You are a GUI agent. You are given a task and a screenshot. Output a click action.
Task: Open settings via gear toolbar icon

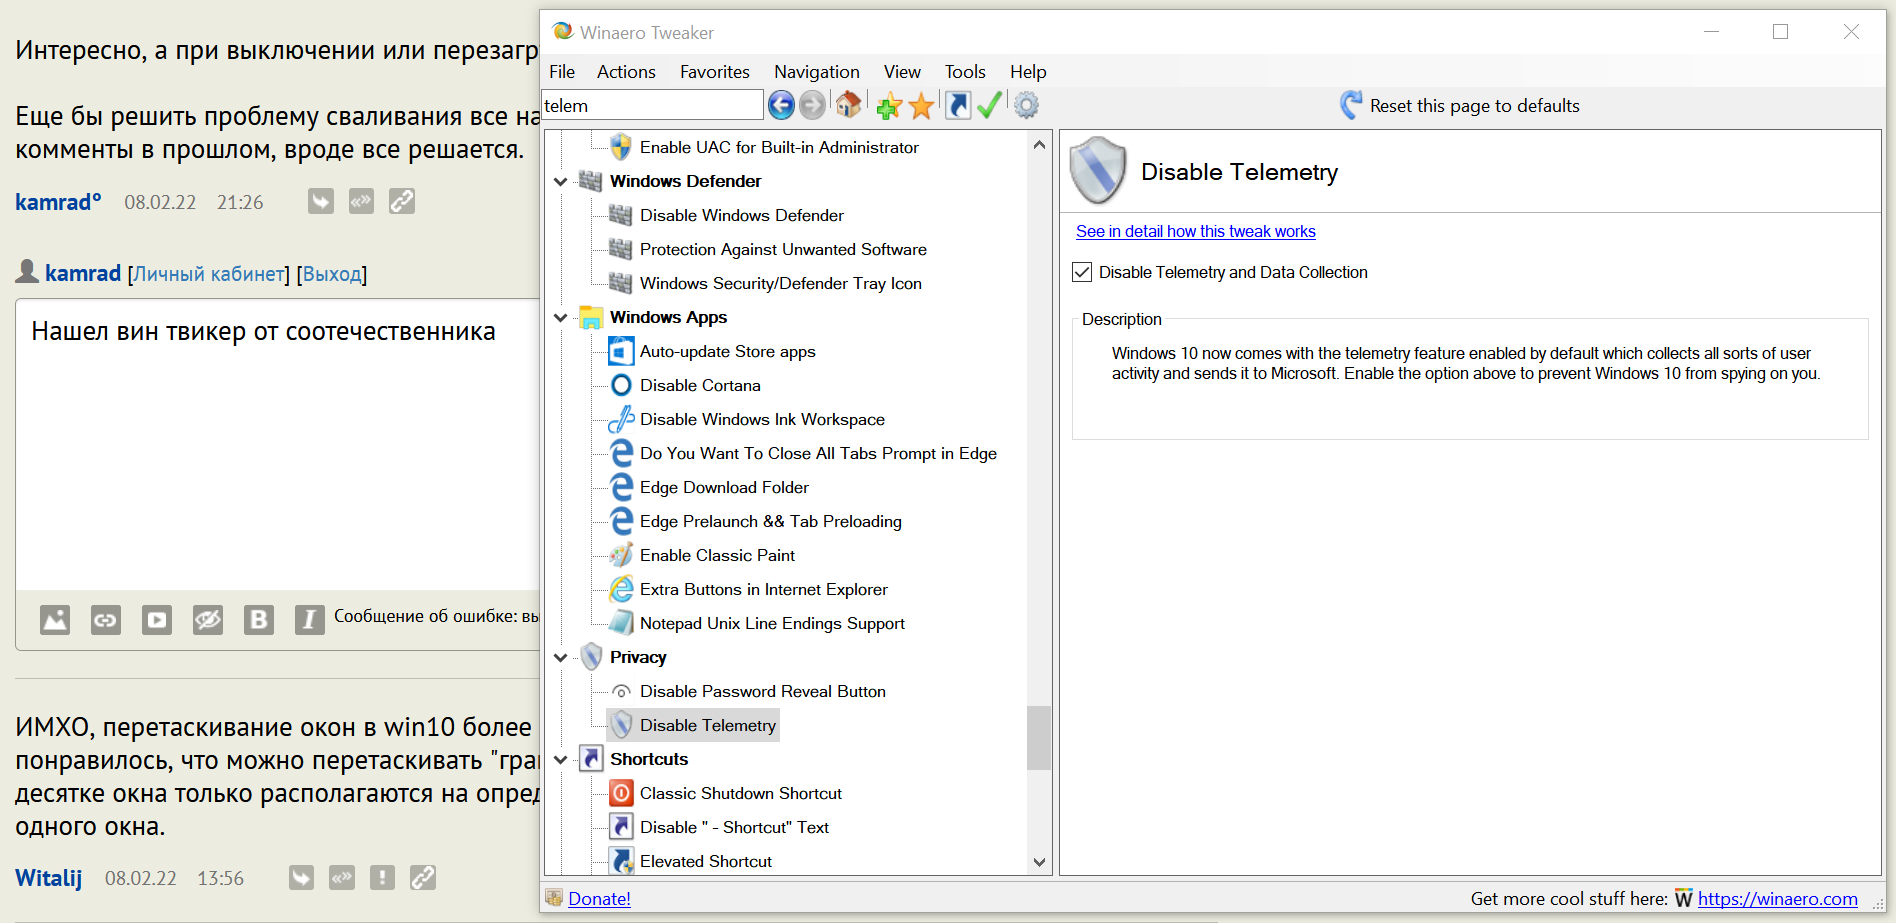(x=1026, y=105)
